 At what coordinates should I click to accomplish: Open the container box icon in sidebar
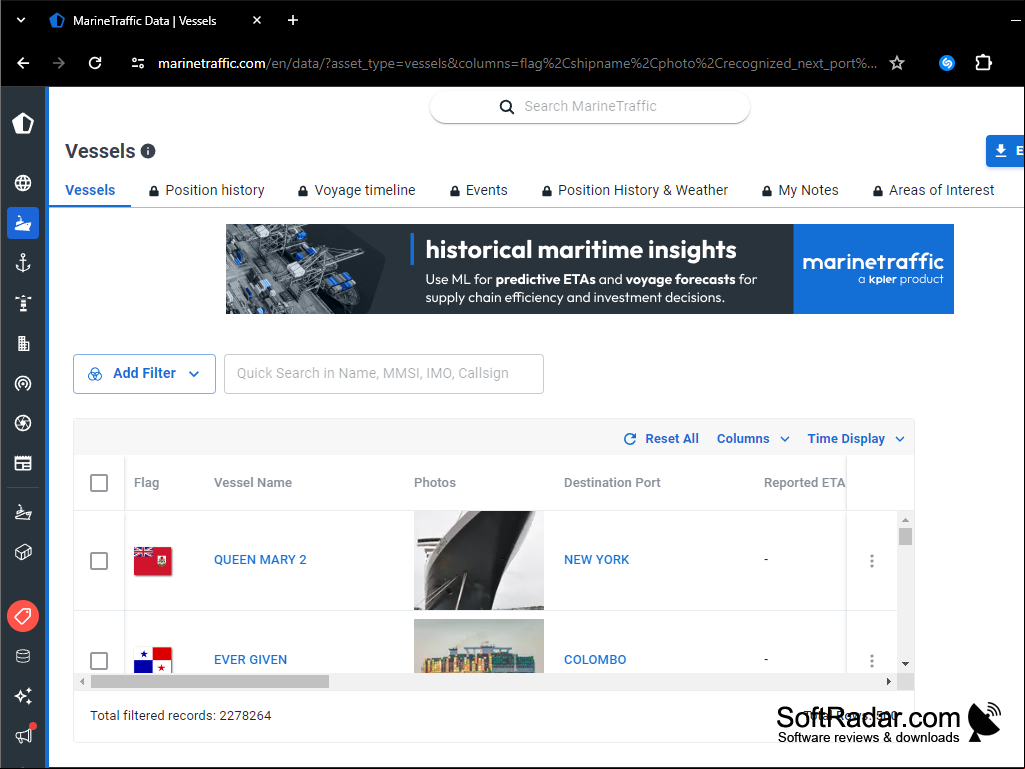(23, 553)
